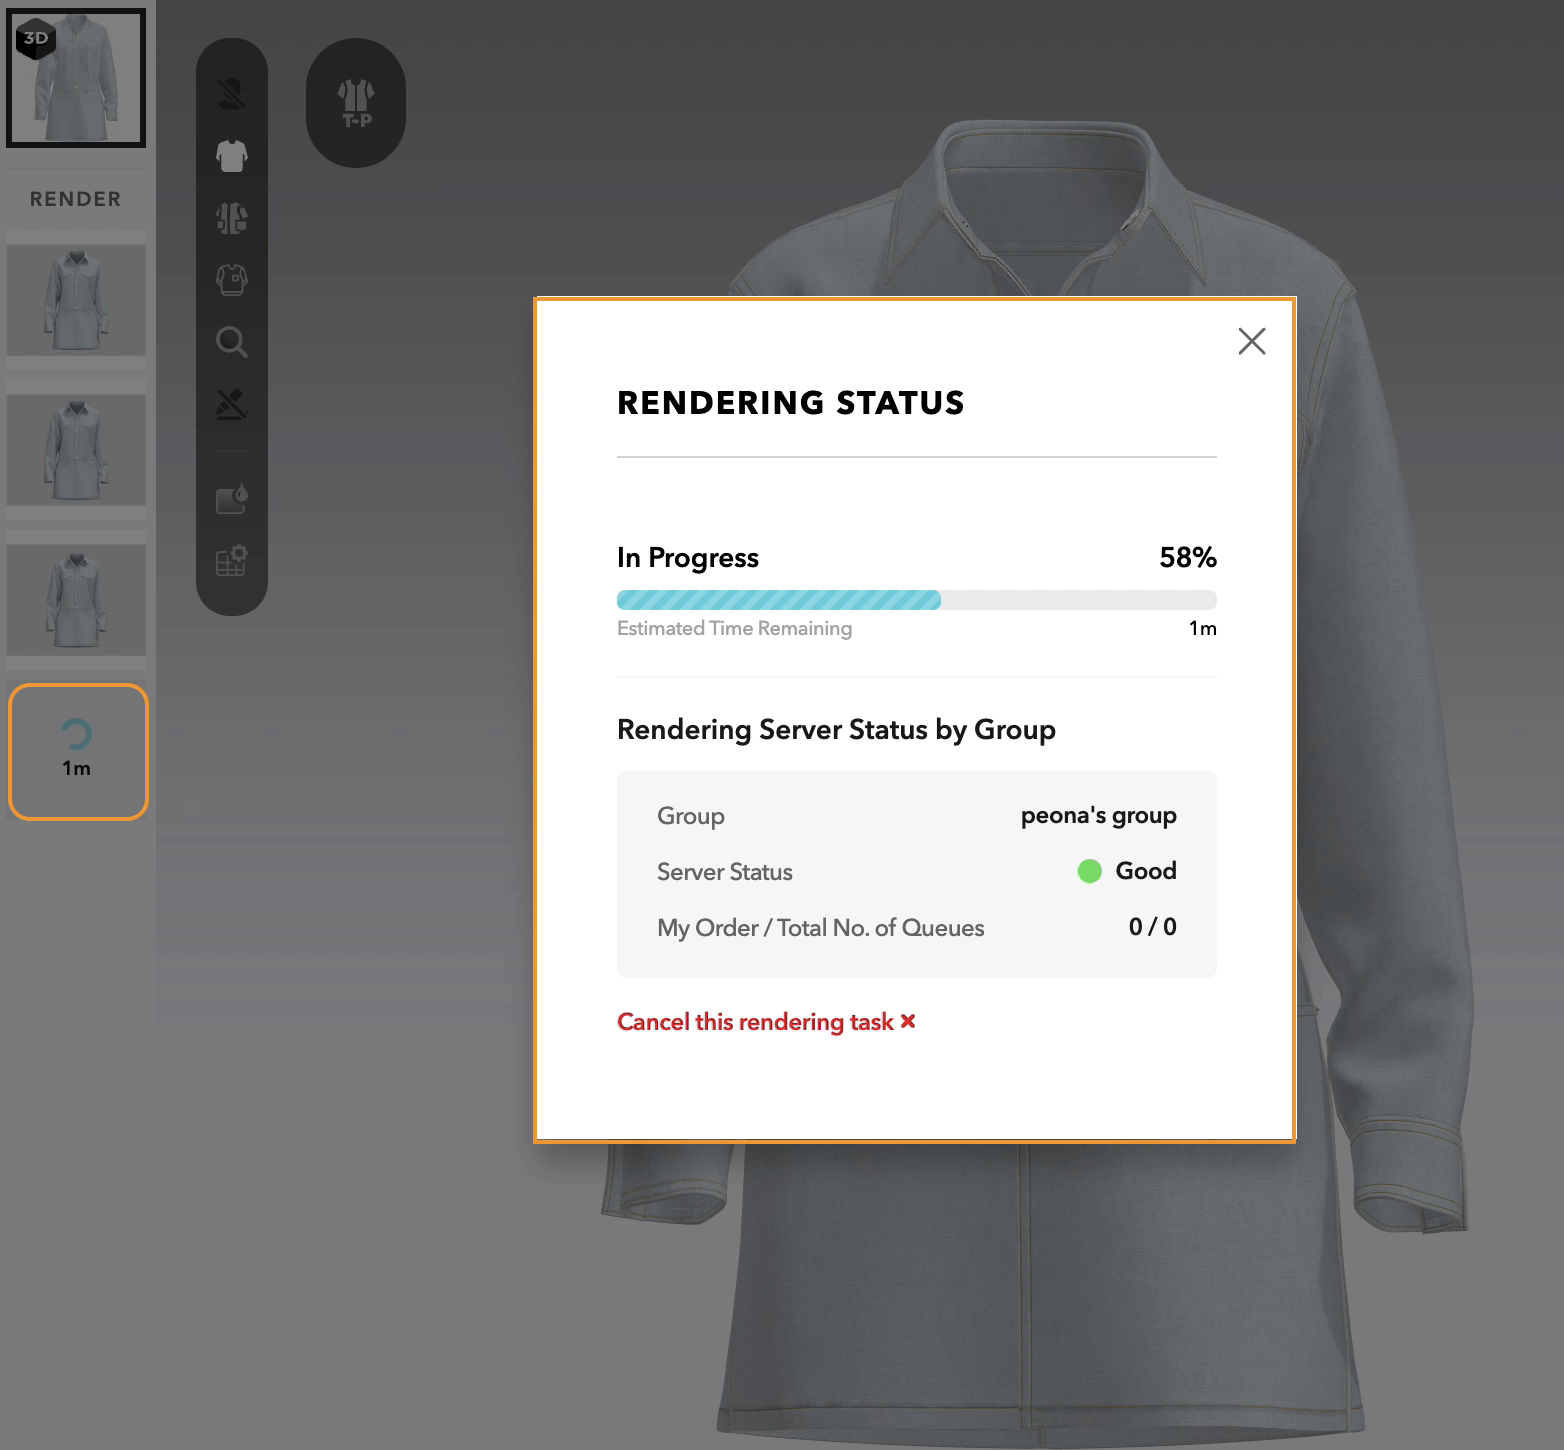Click the RENDER section label
Viewport: 1564px width, 1450px height.
[x=76, y=199]
